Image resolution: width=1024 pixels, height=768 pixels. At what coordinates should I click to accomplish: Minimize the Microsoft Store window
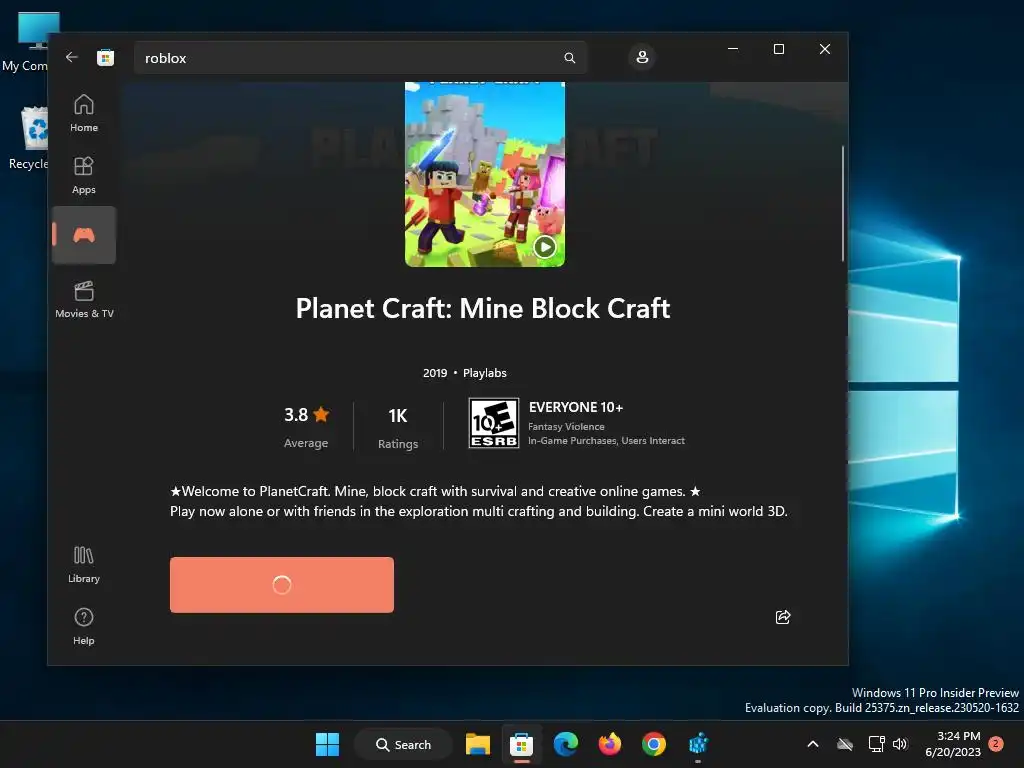click(733, 49)
